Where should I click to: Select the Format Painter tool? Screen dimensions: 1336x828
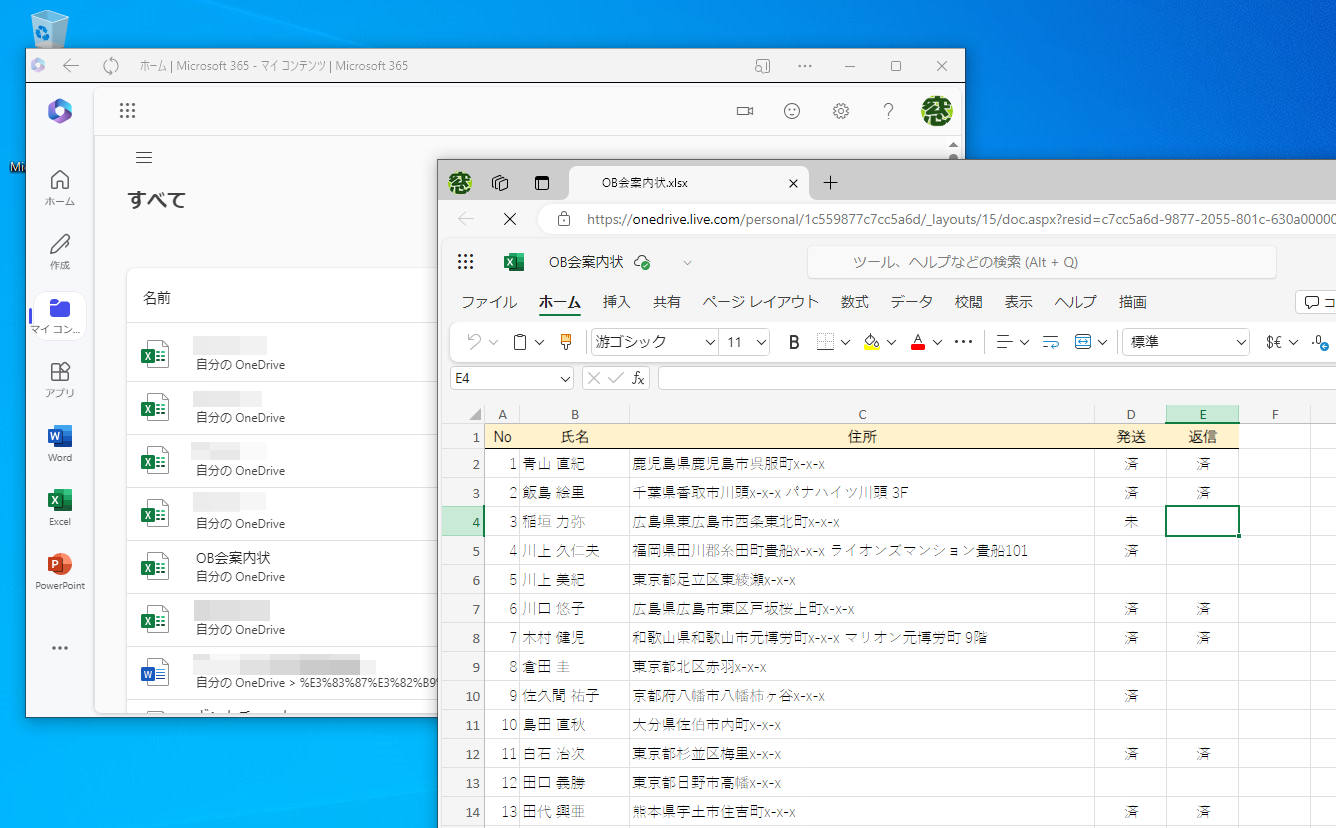[x=565, y=341]
